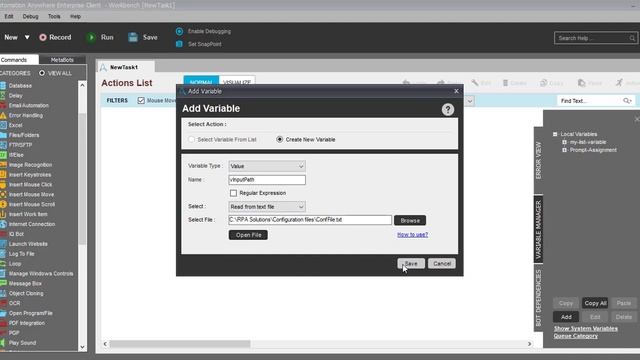Expand my-list-variable node

tap(564, 142)
